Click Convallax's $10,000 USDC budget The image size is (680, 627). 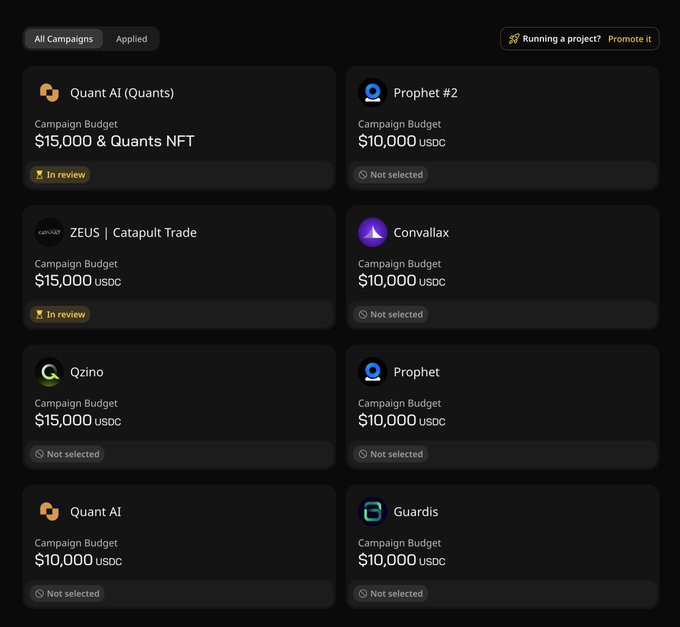coord(402,281)
